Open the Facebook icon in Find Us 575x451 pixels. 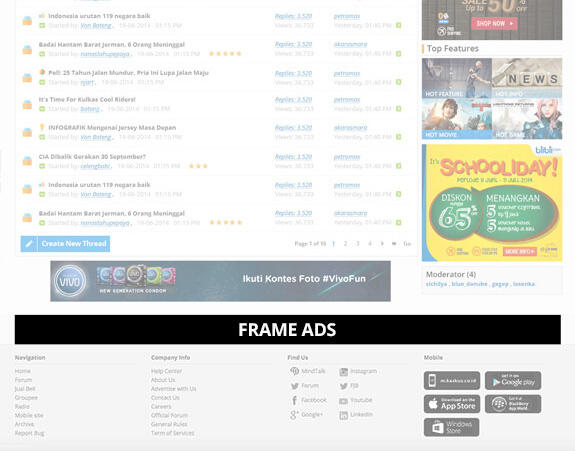pyautogui.click(x=294, y=400)
